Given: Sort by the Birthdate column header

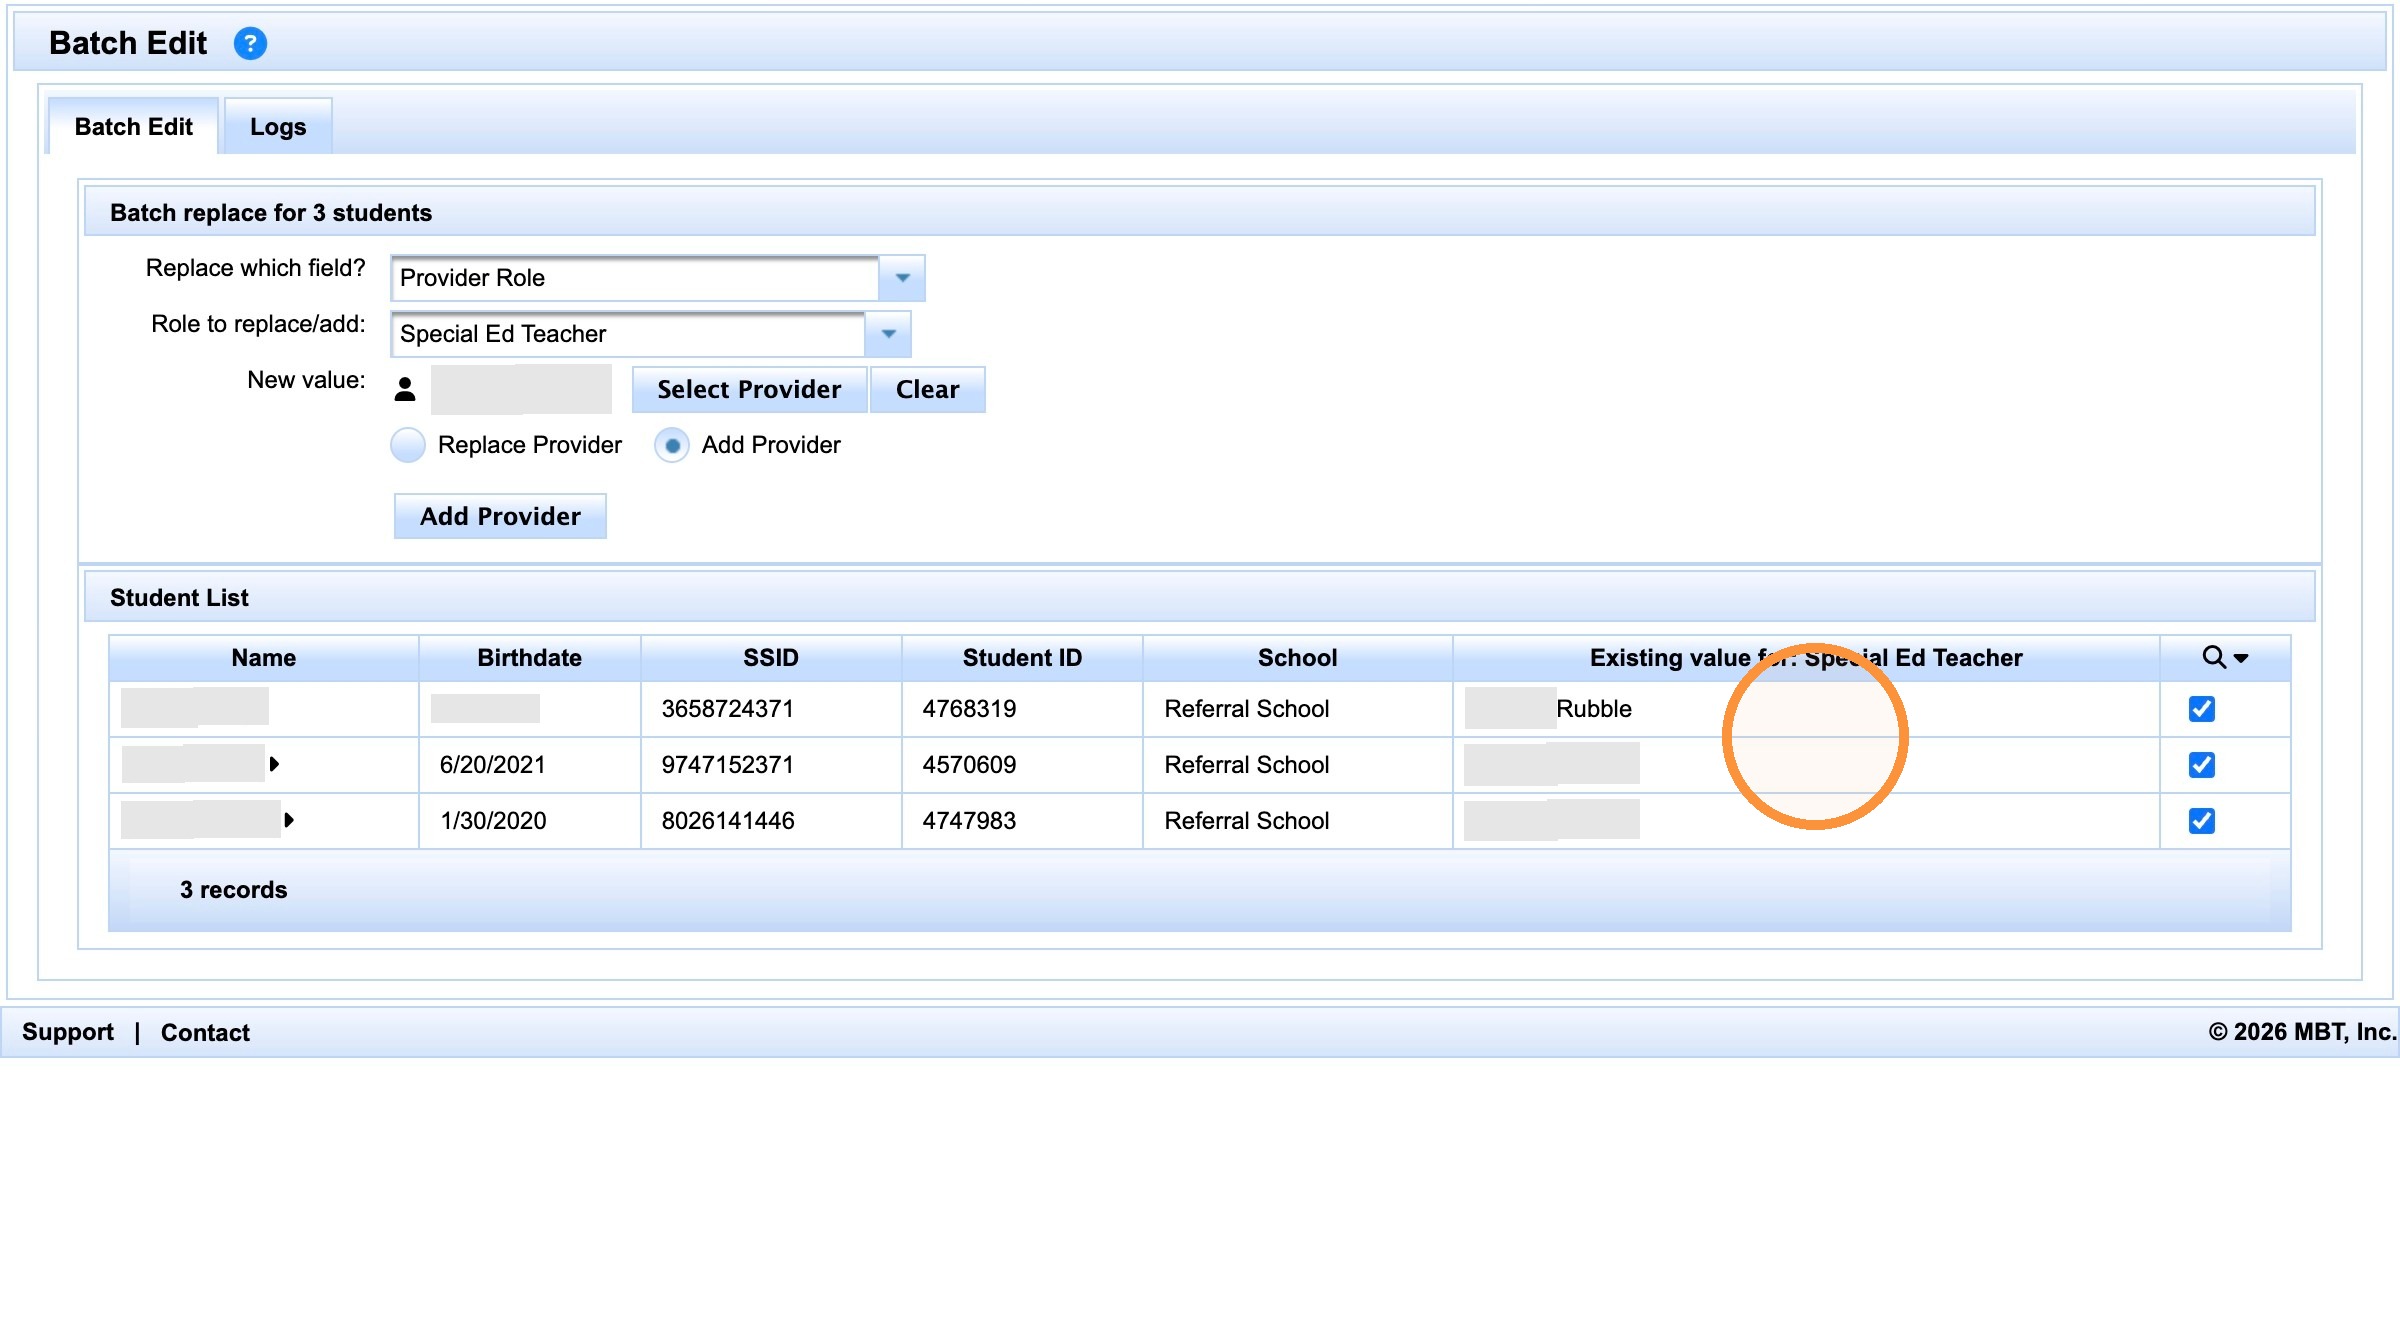Looking at the screenshot, I should click(x=529, y=657).
